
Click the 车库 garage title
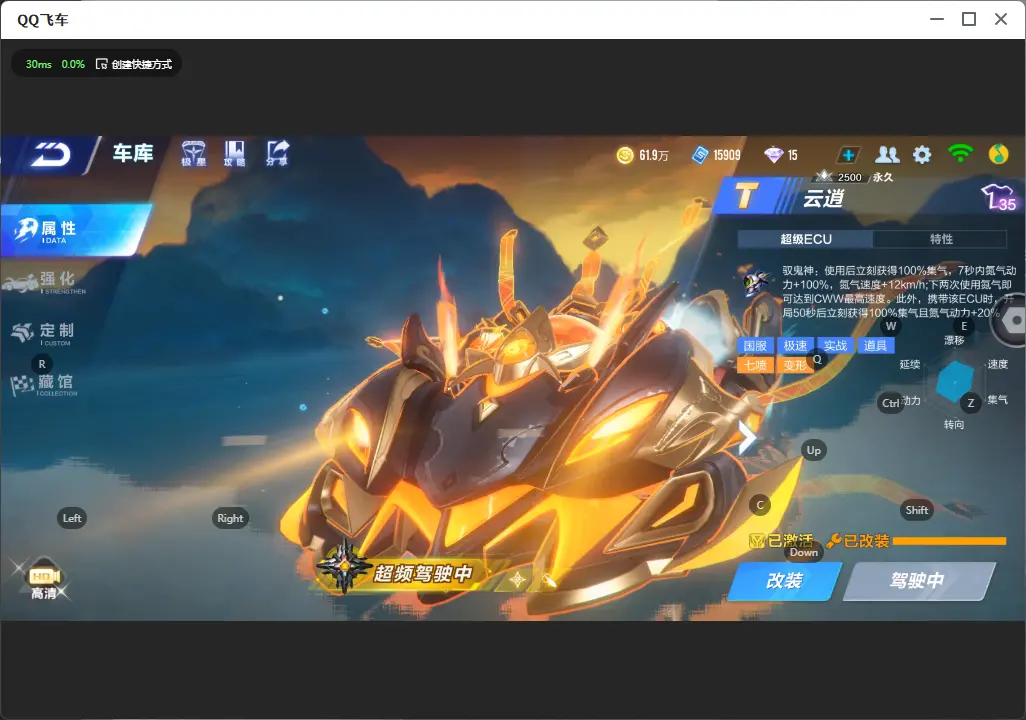click(133, 153)
